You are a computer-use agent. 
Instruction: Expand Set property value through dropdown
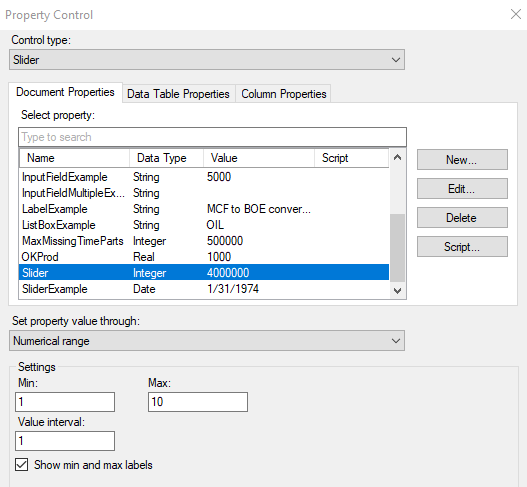click(207, 341)
